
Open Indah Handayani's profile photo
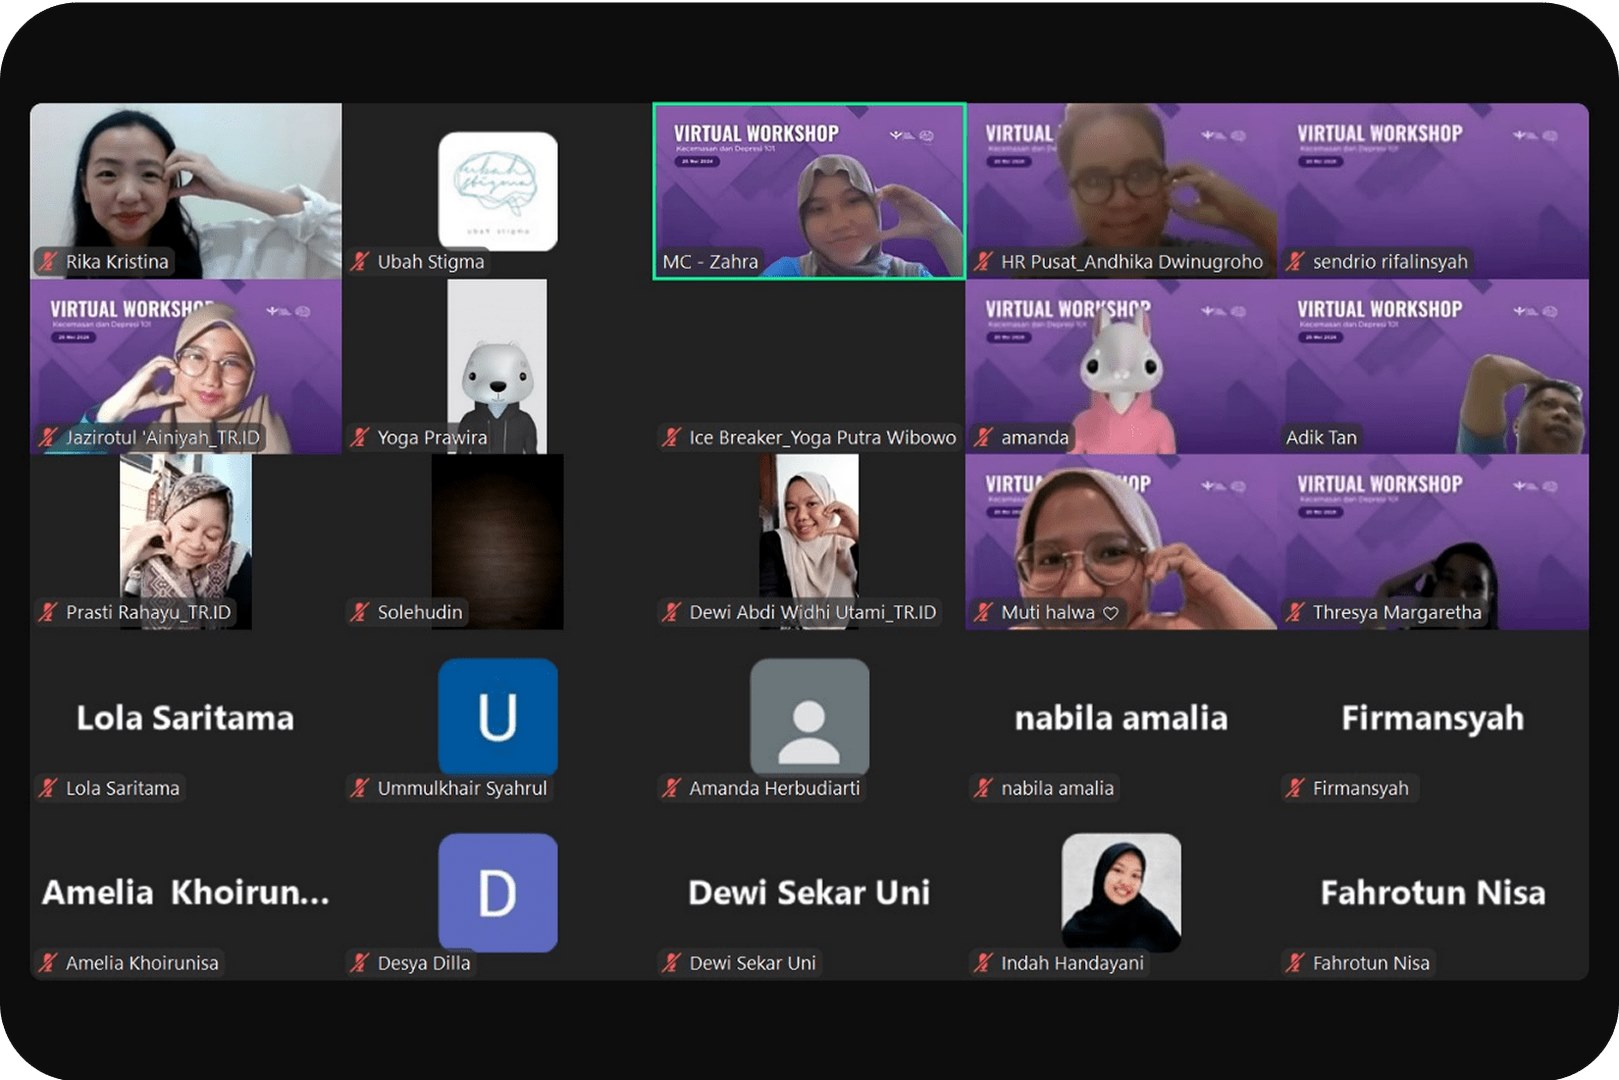click(x=1121, y=891)
